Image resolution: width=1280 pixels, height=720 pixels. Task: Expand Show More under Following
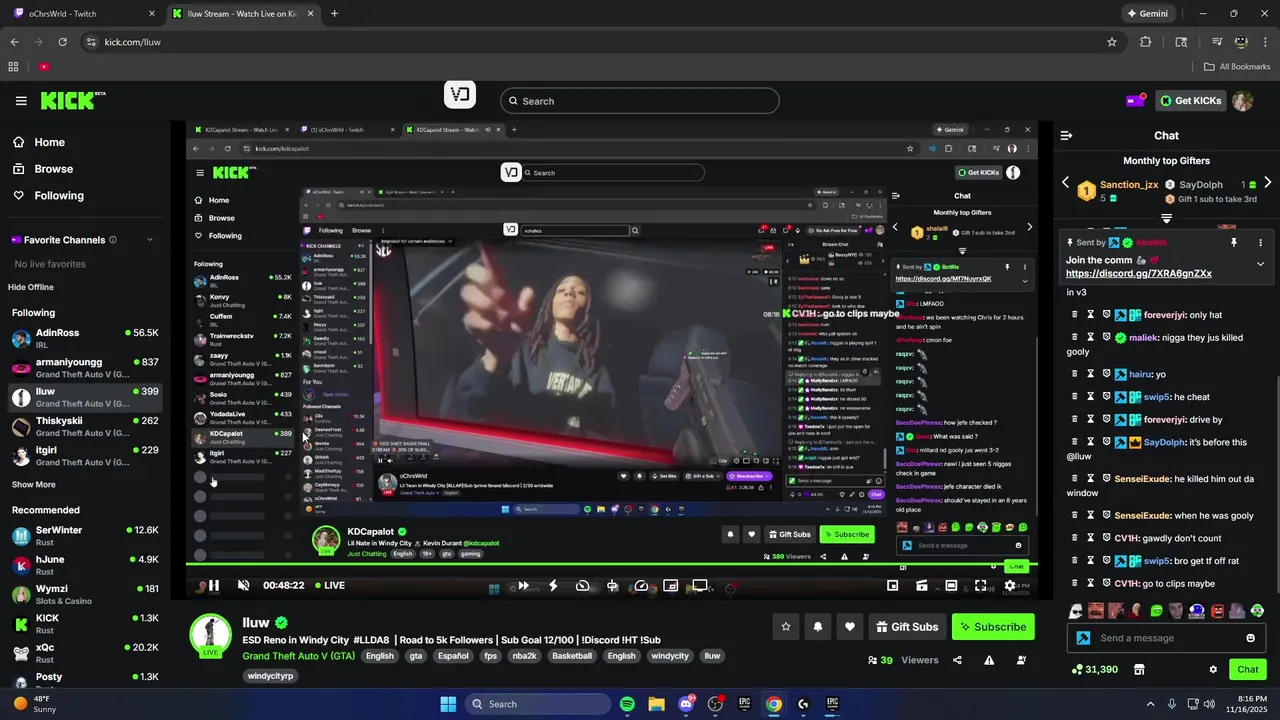[34, 484]
